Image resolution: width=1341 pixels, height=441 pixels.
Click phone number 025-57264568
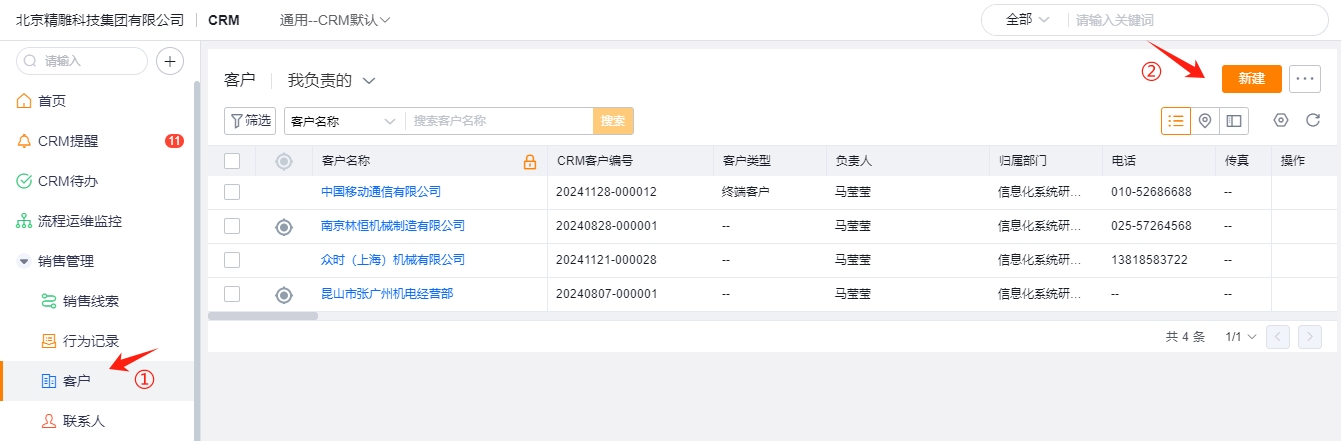tap(1151, 226)
